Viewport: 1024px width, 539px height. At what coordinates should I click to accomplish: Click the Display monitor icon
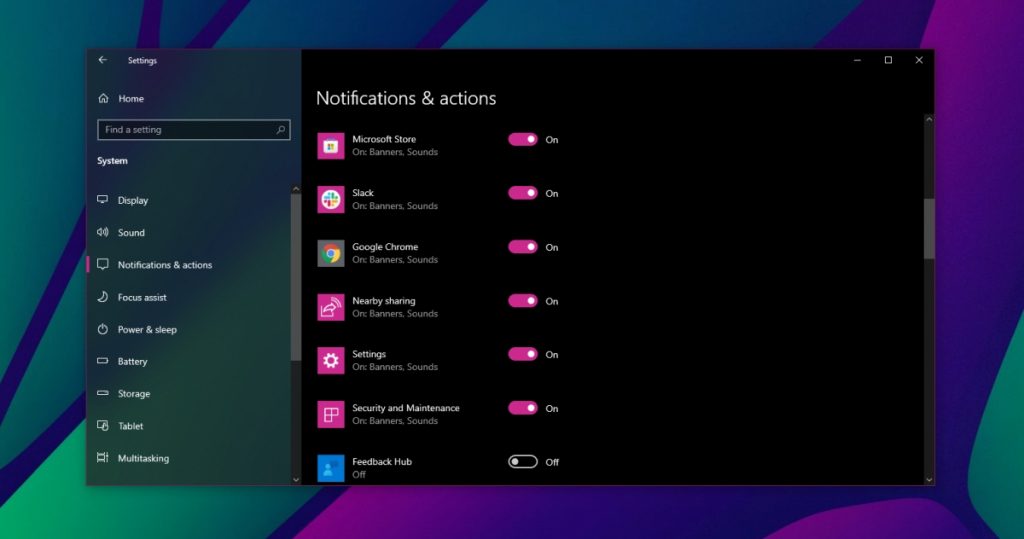tap(103, 199)
